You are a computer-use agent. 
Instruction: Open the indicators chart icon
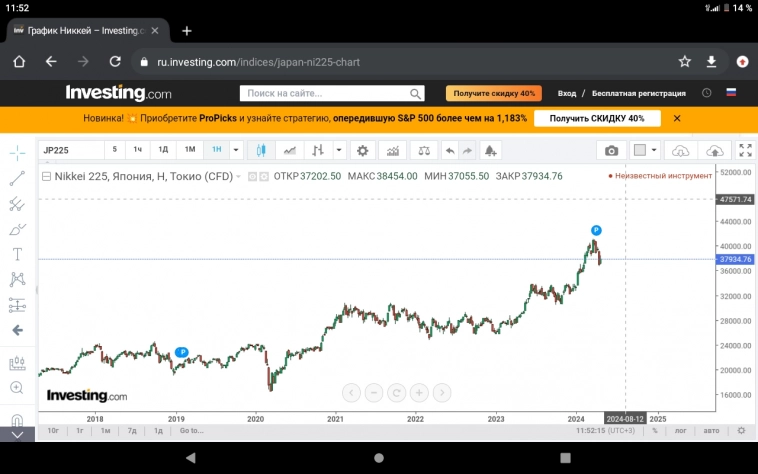coord(393,150)
